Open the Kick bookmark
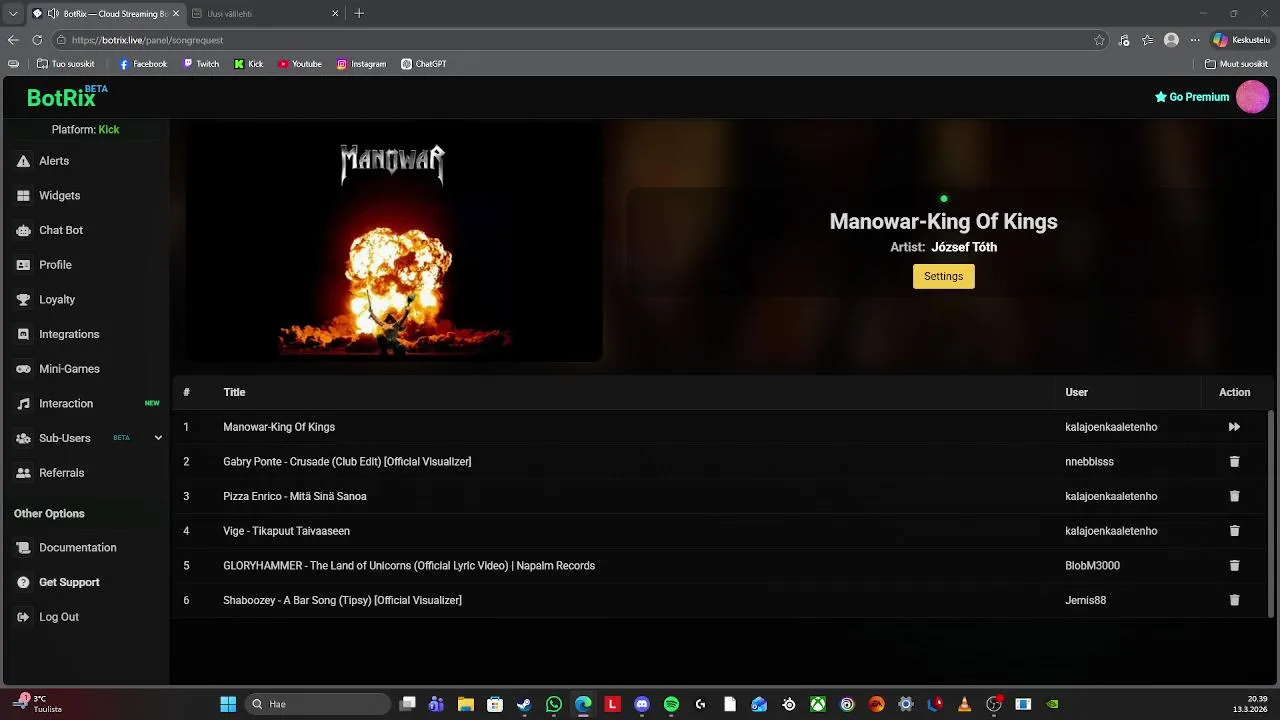 pyautogui.click(x=249, y=64)
